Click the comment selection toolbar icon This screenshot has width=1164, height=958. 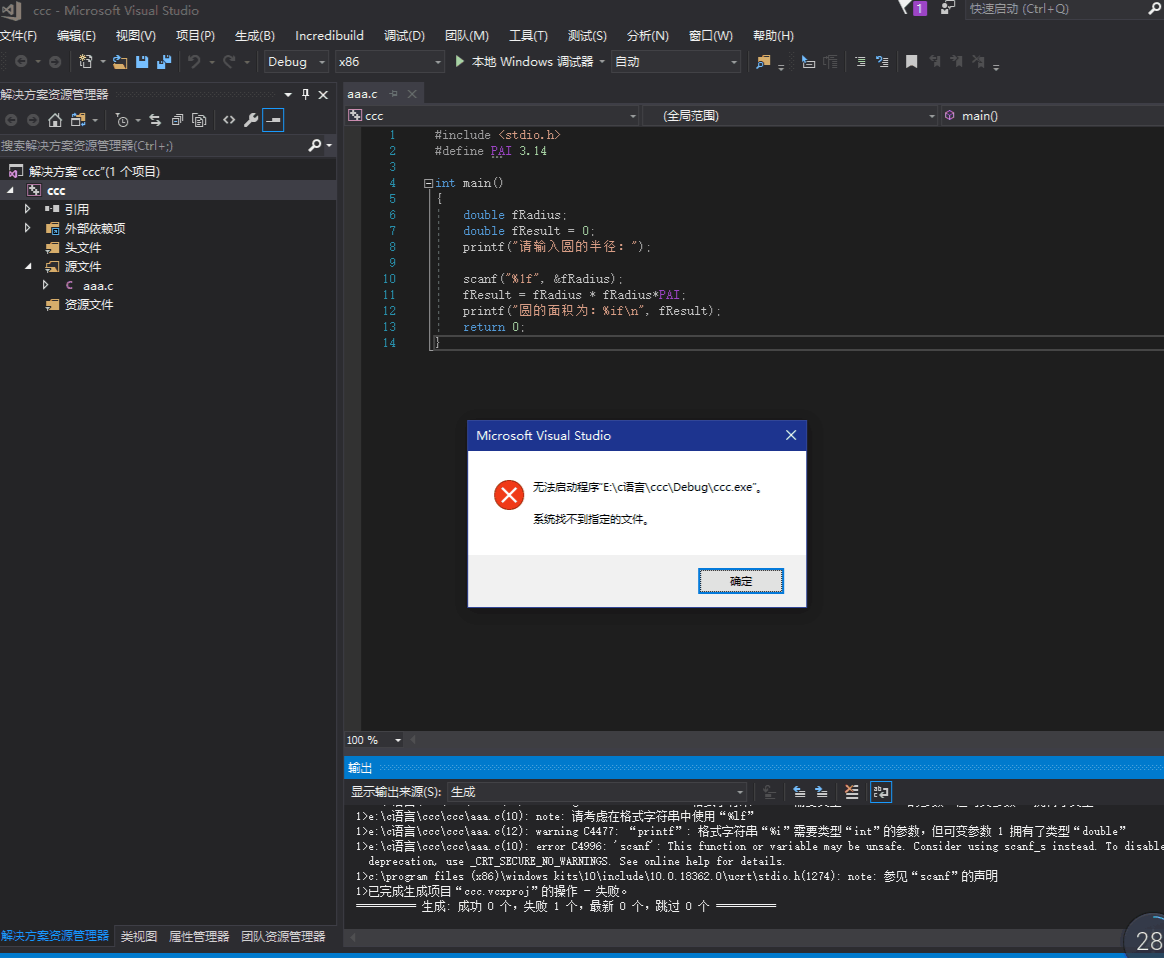pyautogui.click(x=860, y=62)
